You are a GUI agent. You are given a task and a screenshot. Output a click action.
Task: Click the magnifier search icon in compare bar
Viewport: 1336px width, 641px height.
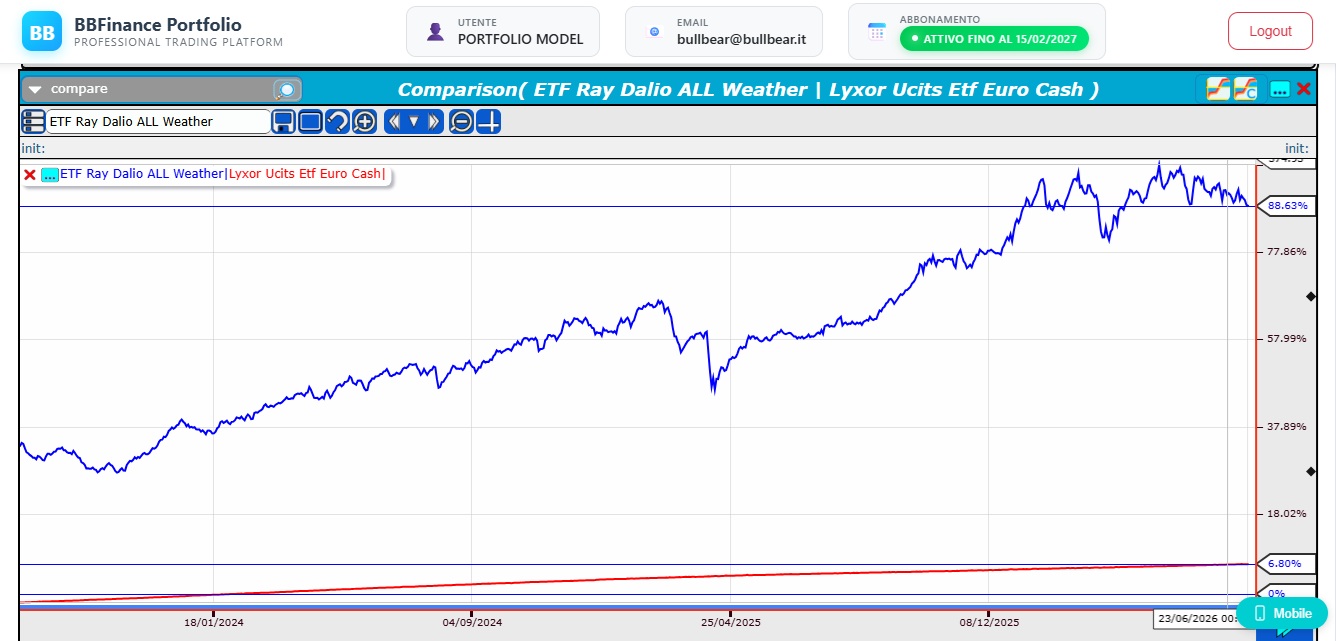(x=287, y=90)
